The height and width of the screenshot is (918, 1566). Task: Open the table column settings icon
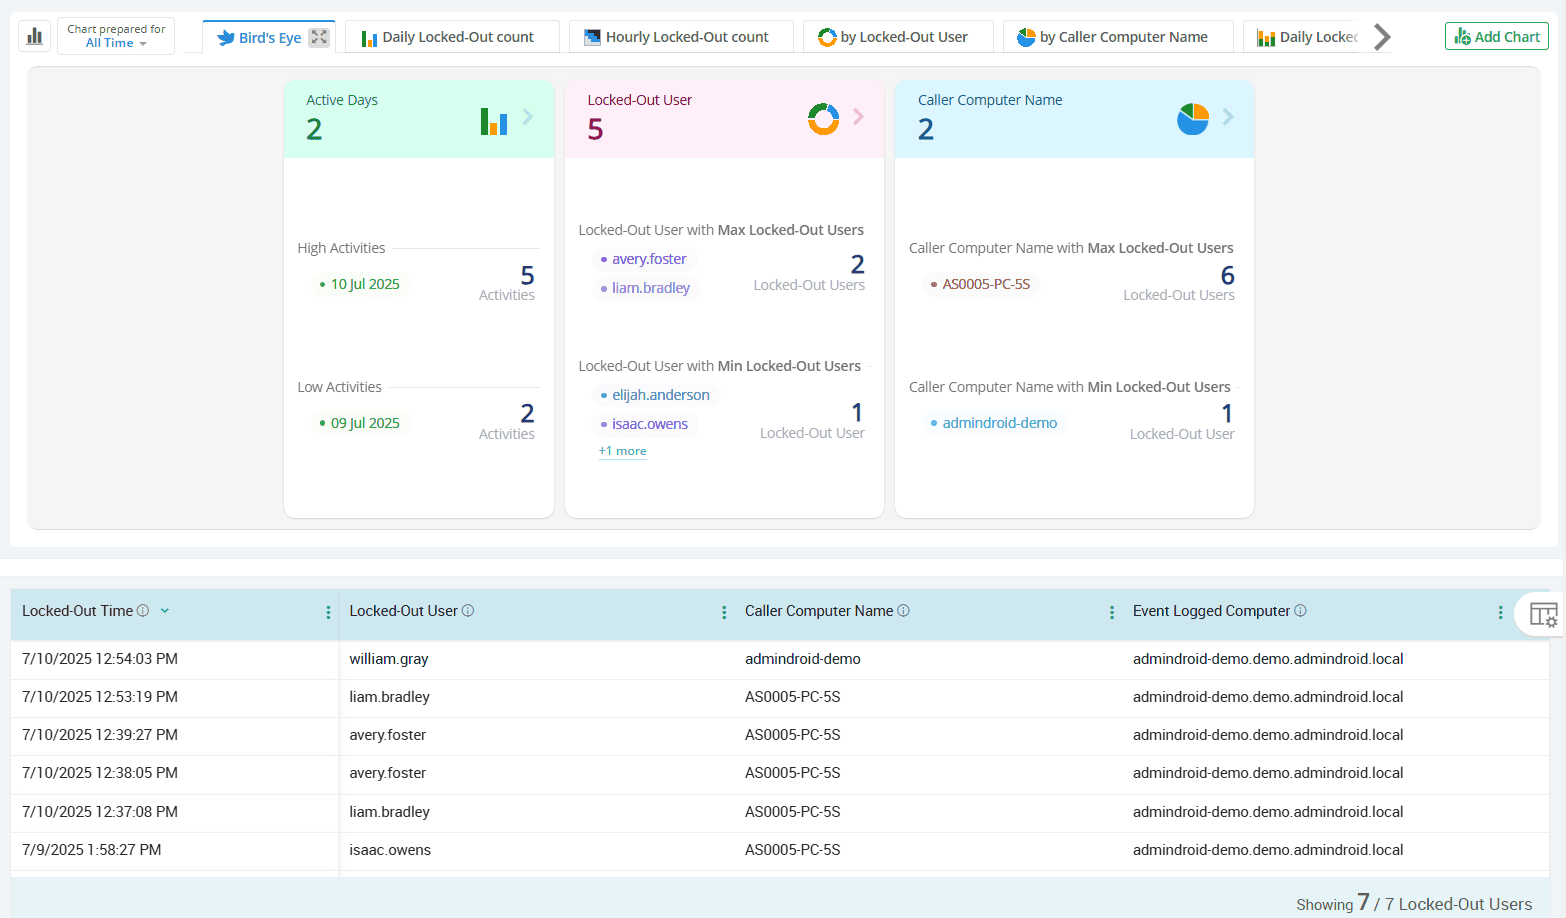[x=1543, y=614]
